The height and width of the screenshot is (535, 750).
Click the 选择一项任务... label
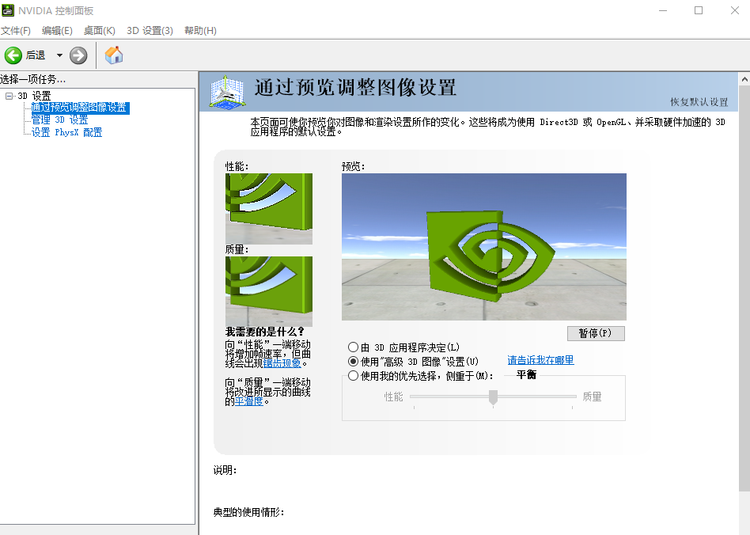coord(33,79)
